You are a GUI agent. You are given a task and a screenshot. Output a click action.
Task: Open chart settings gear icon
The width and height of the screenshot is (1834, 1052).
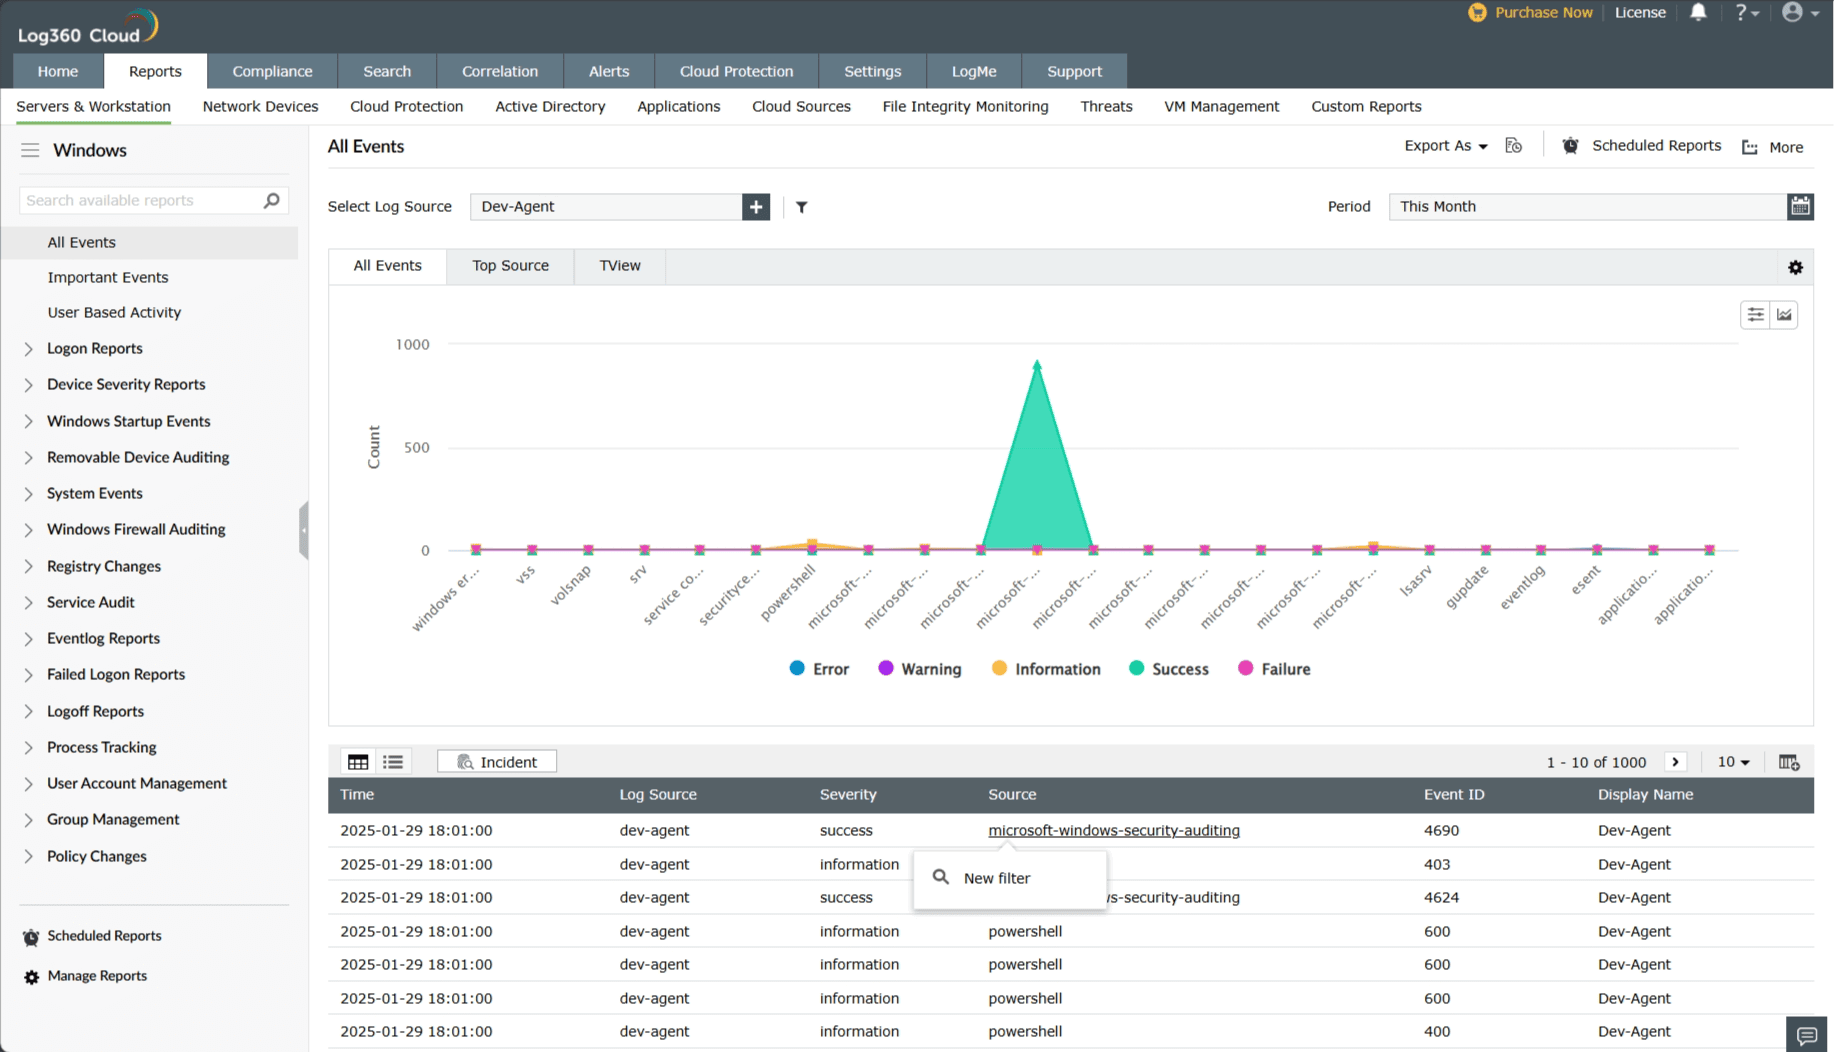[x=1795, y=267]
